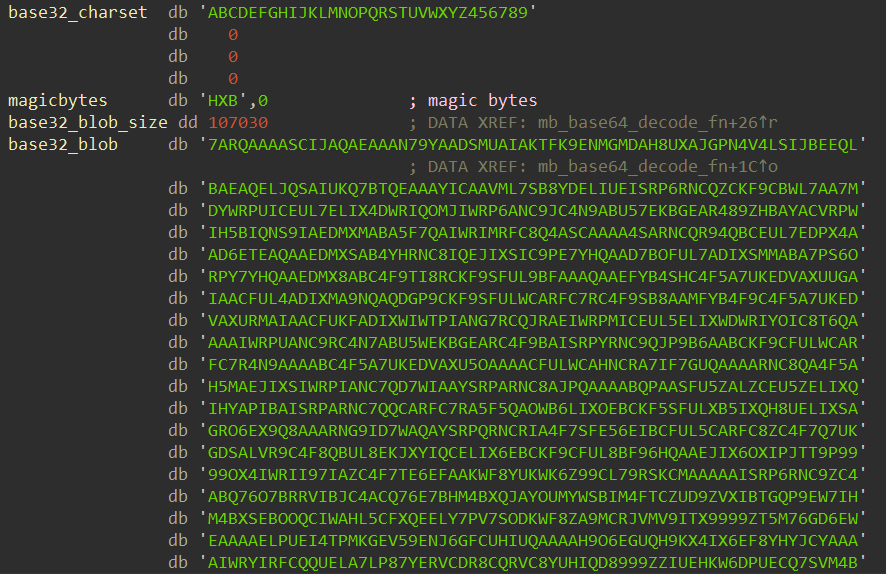
Task: Click blob string starting with 'BAEAQELJQSAIUKQ'
Action: (533, 189)
